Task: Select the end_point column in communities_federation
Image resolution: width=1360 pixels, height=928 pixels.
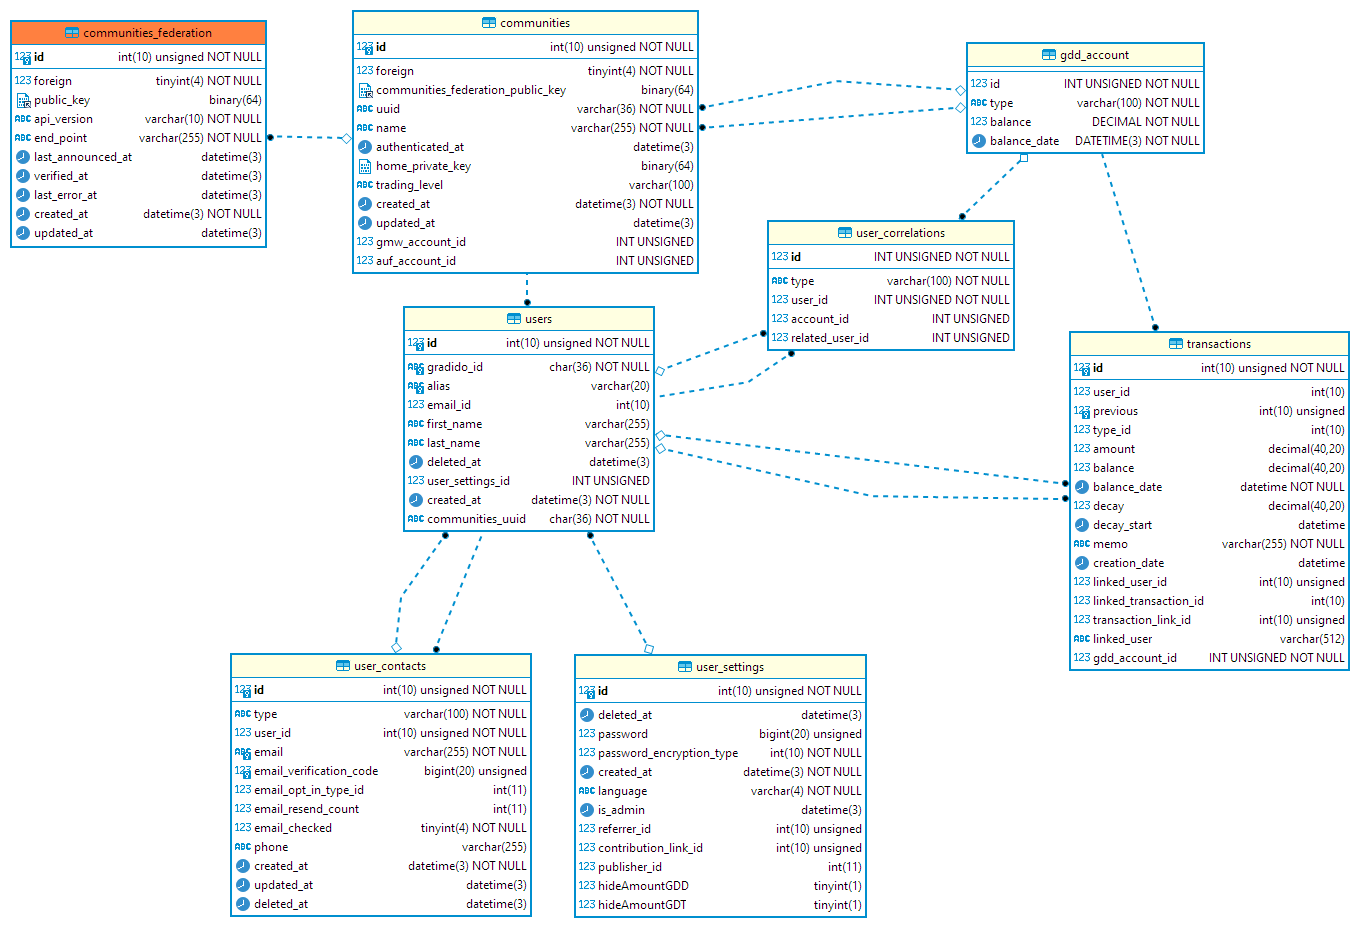Action: pos(60,138)
